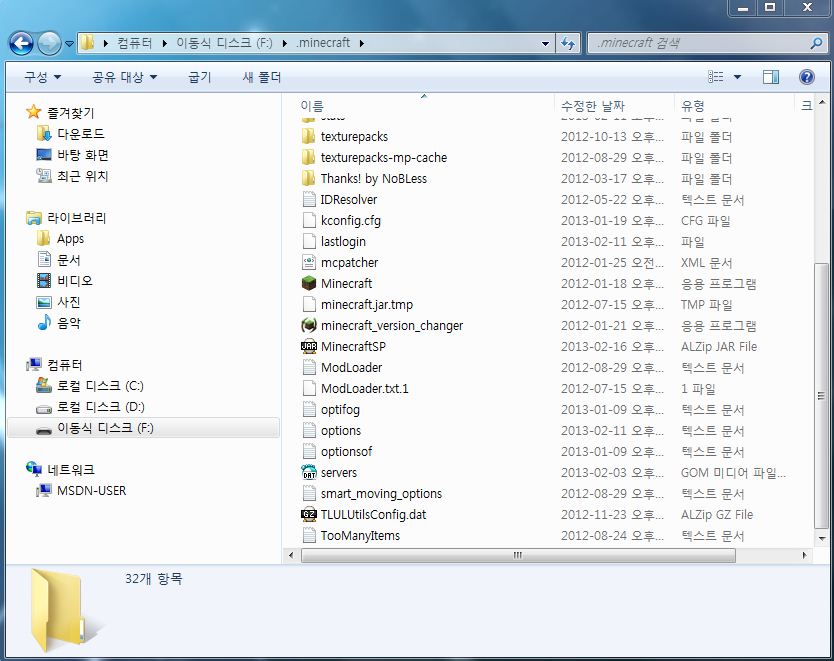
Task: Click the horizontal scrollbar thumb
Action: (x=518, y=555)
